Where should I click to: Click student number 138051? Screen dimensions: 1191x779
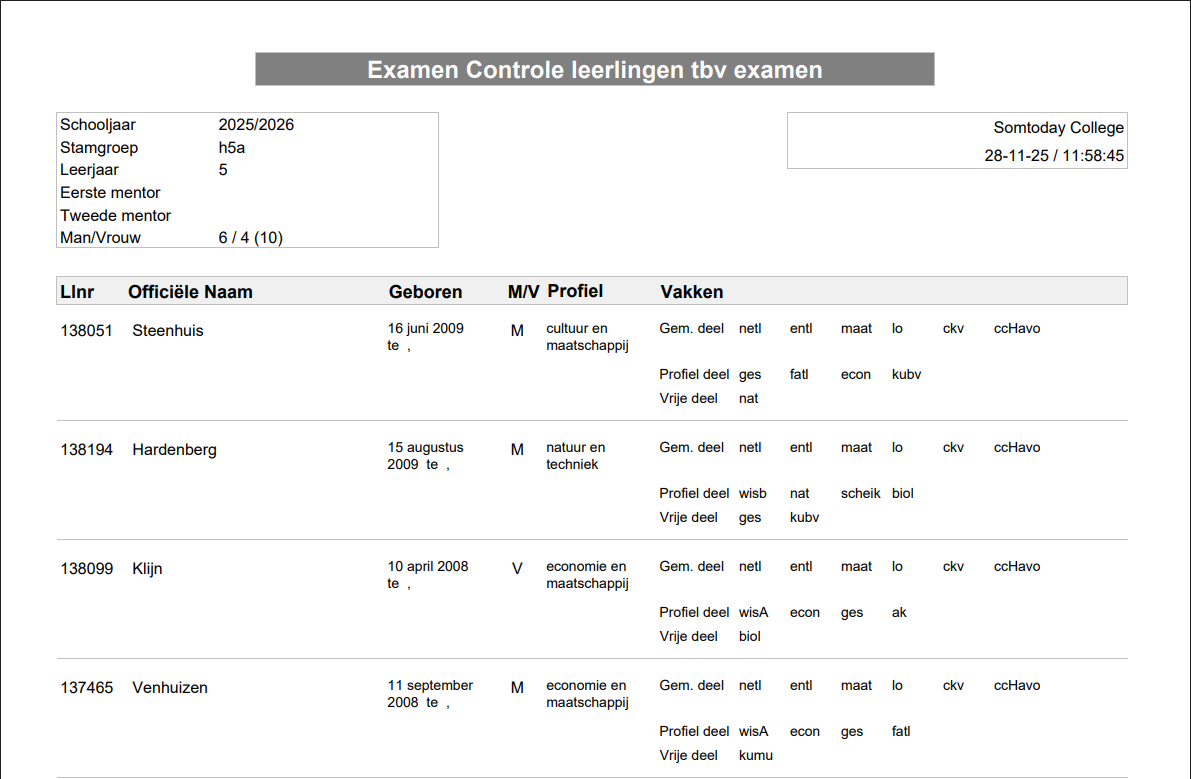click(x=87, y=331)
